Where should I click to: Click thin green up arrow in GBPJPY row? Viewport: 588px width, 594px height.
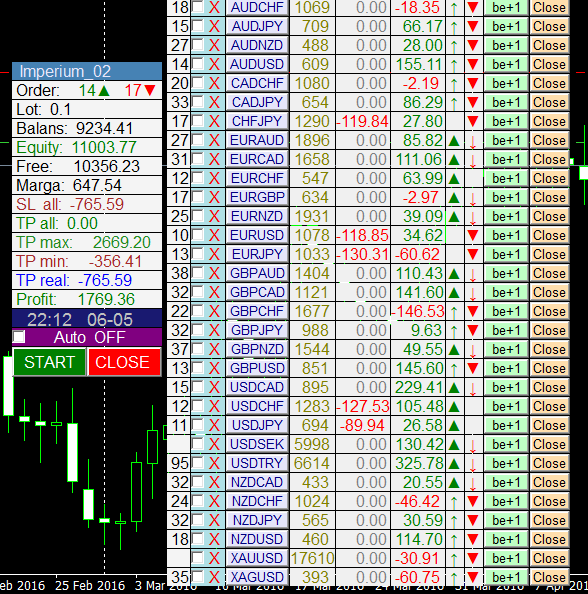pyautogui.click(x=454, y=331)
